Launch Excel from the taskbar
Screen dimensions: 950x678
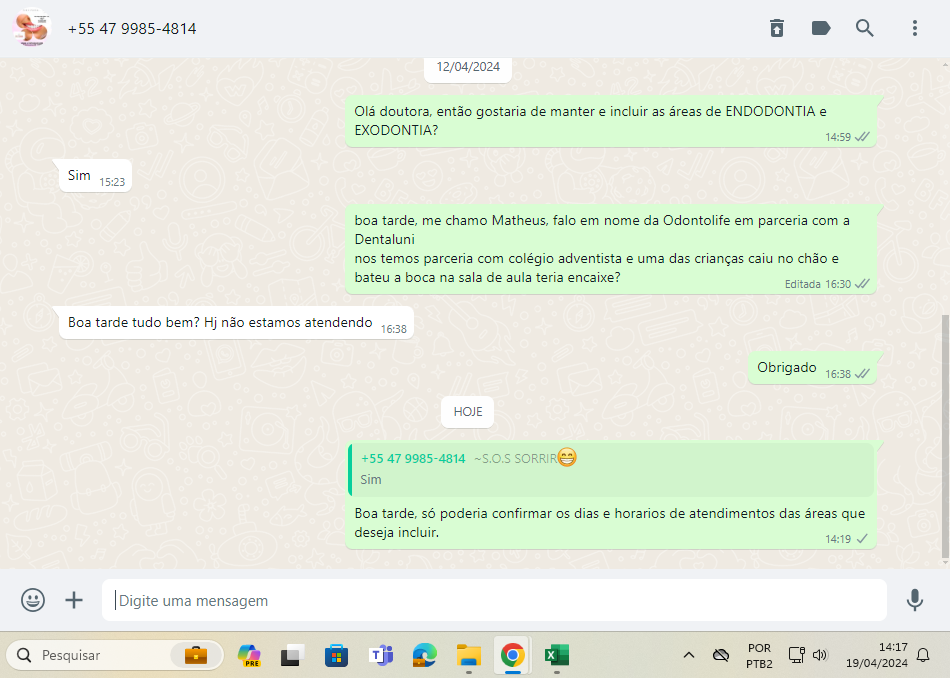[556, 656]
